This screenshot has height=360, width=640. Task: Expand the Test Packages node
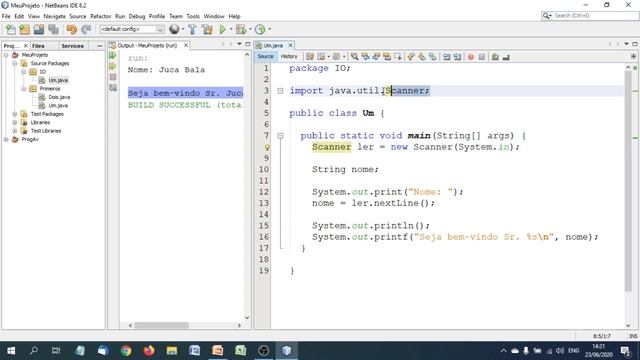[x=15, y=114]
